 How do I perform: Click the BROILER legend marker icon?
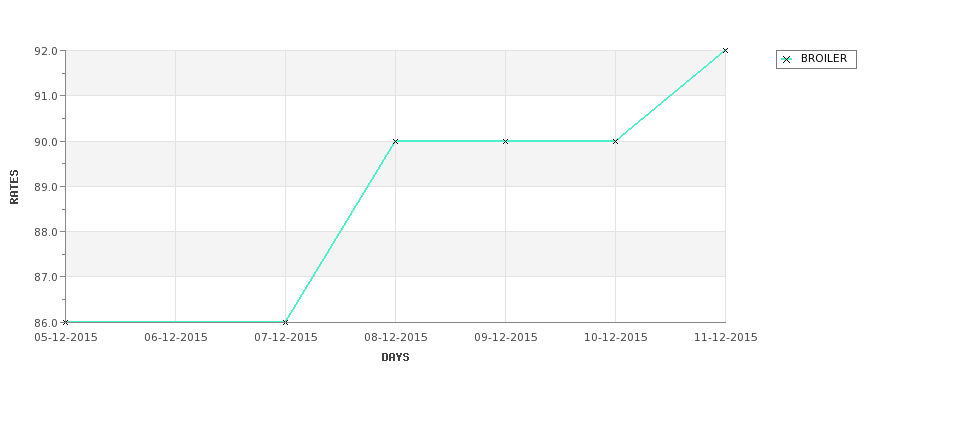point(787,60)
